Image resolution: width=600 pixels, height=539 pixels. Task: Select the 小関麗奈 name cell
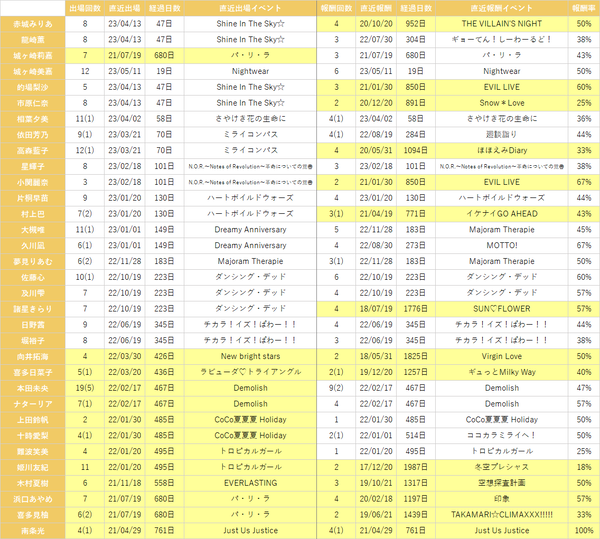click(x=33, y=182)
